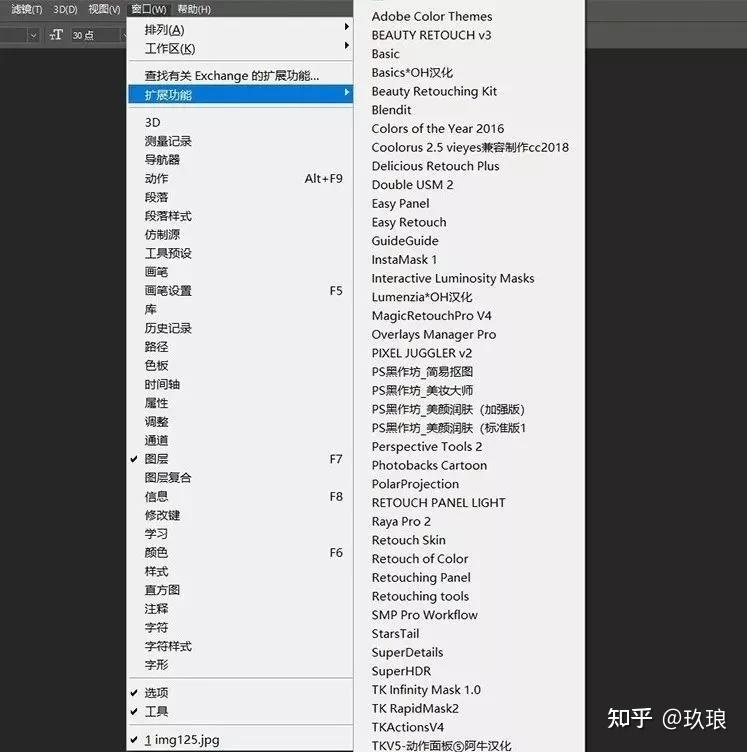Open the 画笔 panel
The height and width of the screenshot is (752, 747).
pos(240,272)
